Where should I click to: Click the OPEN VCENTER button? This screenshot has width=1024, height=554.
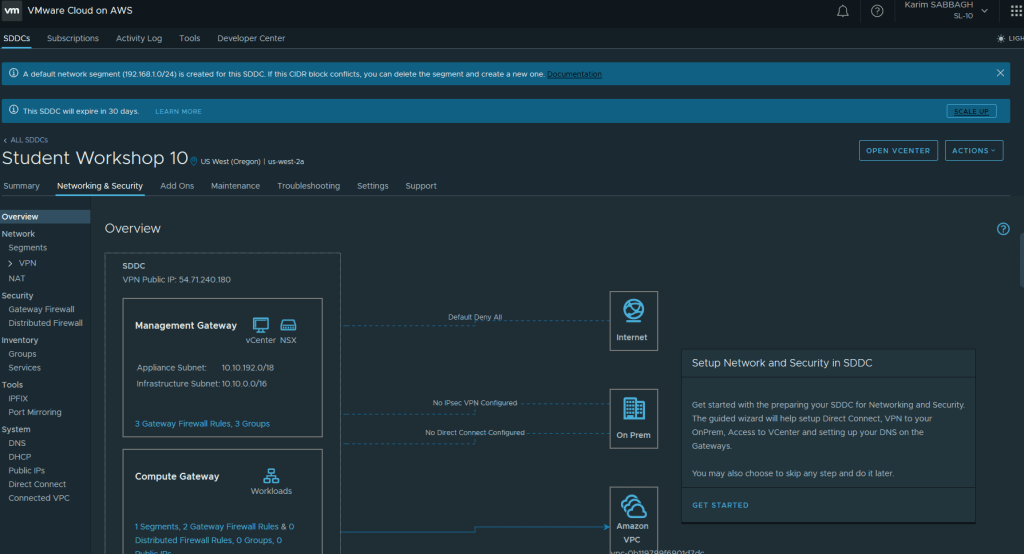(898, 151)
